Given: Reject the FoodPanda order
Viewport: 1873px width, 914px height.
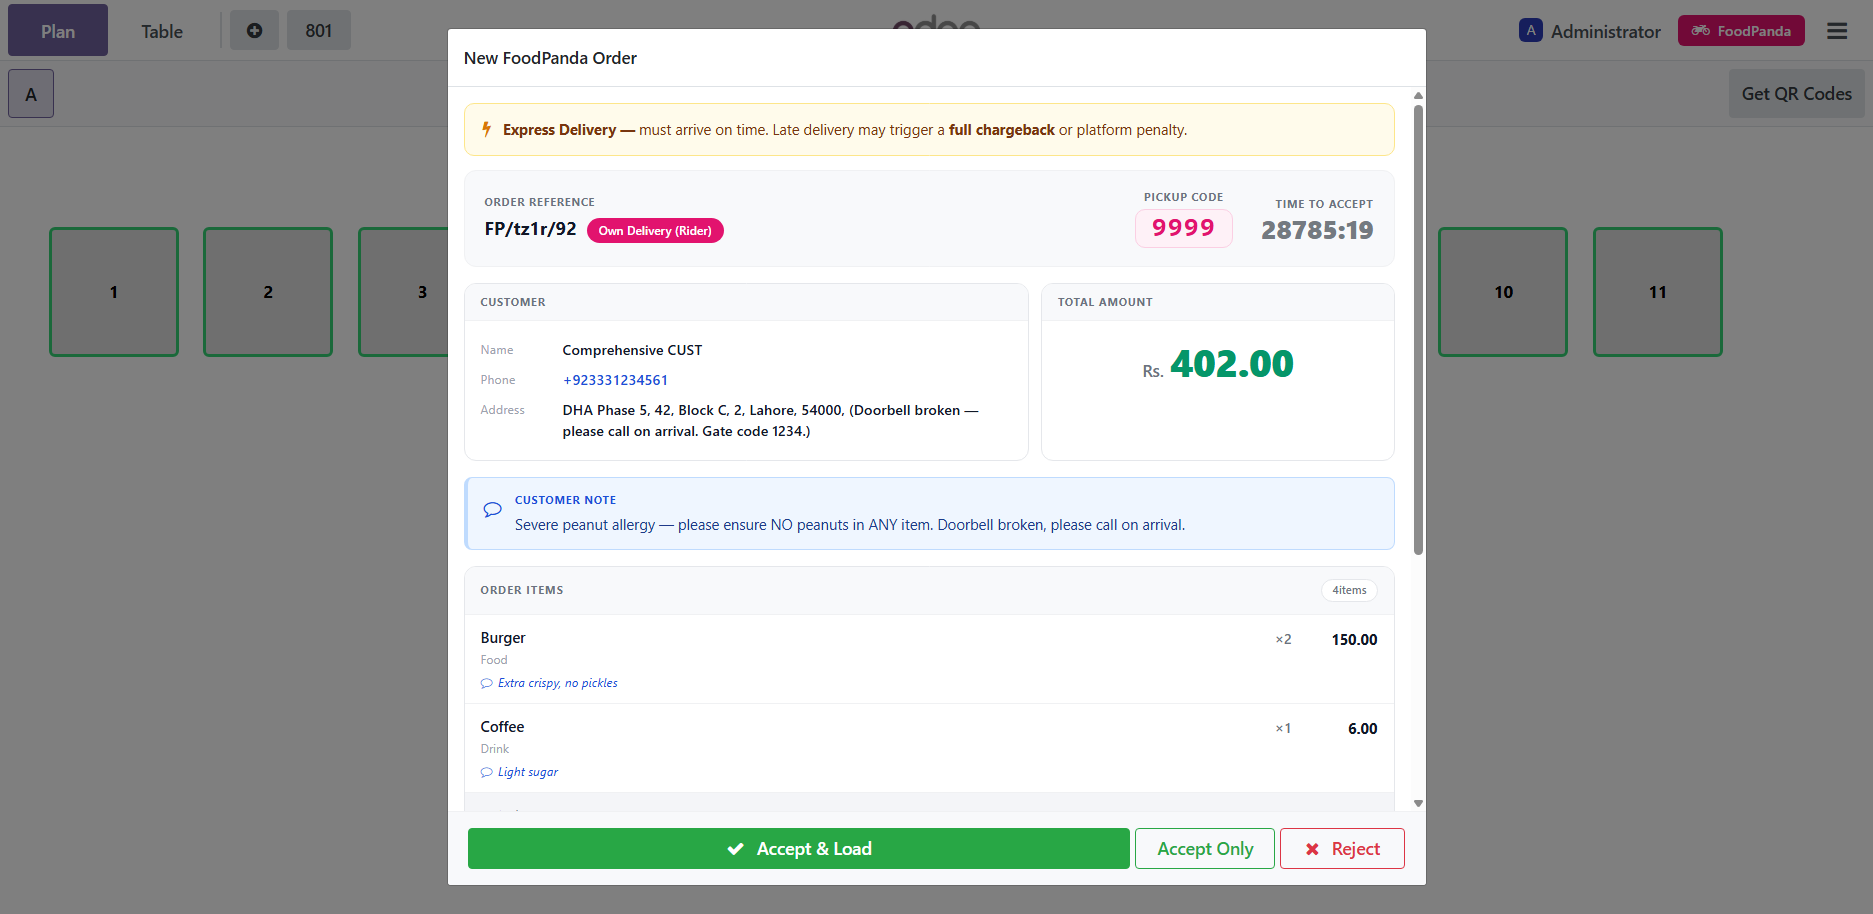Looking at the screenshot, I should coord(1342,849).
